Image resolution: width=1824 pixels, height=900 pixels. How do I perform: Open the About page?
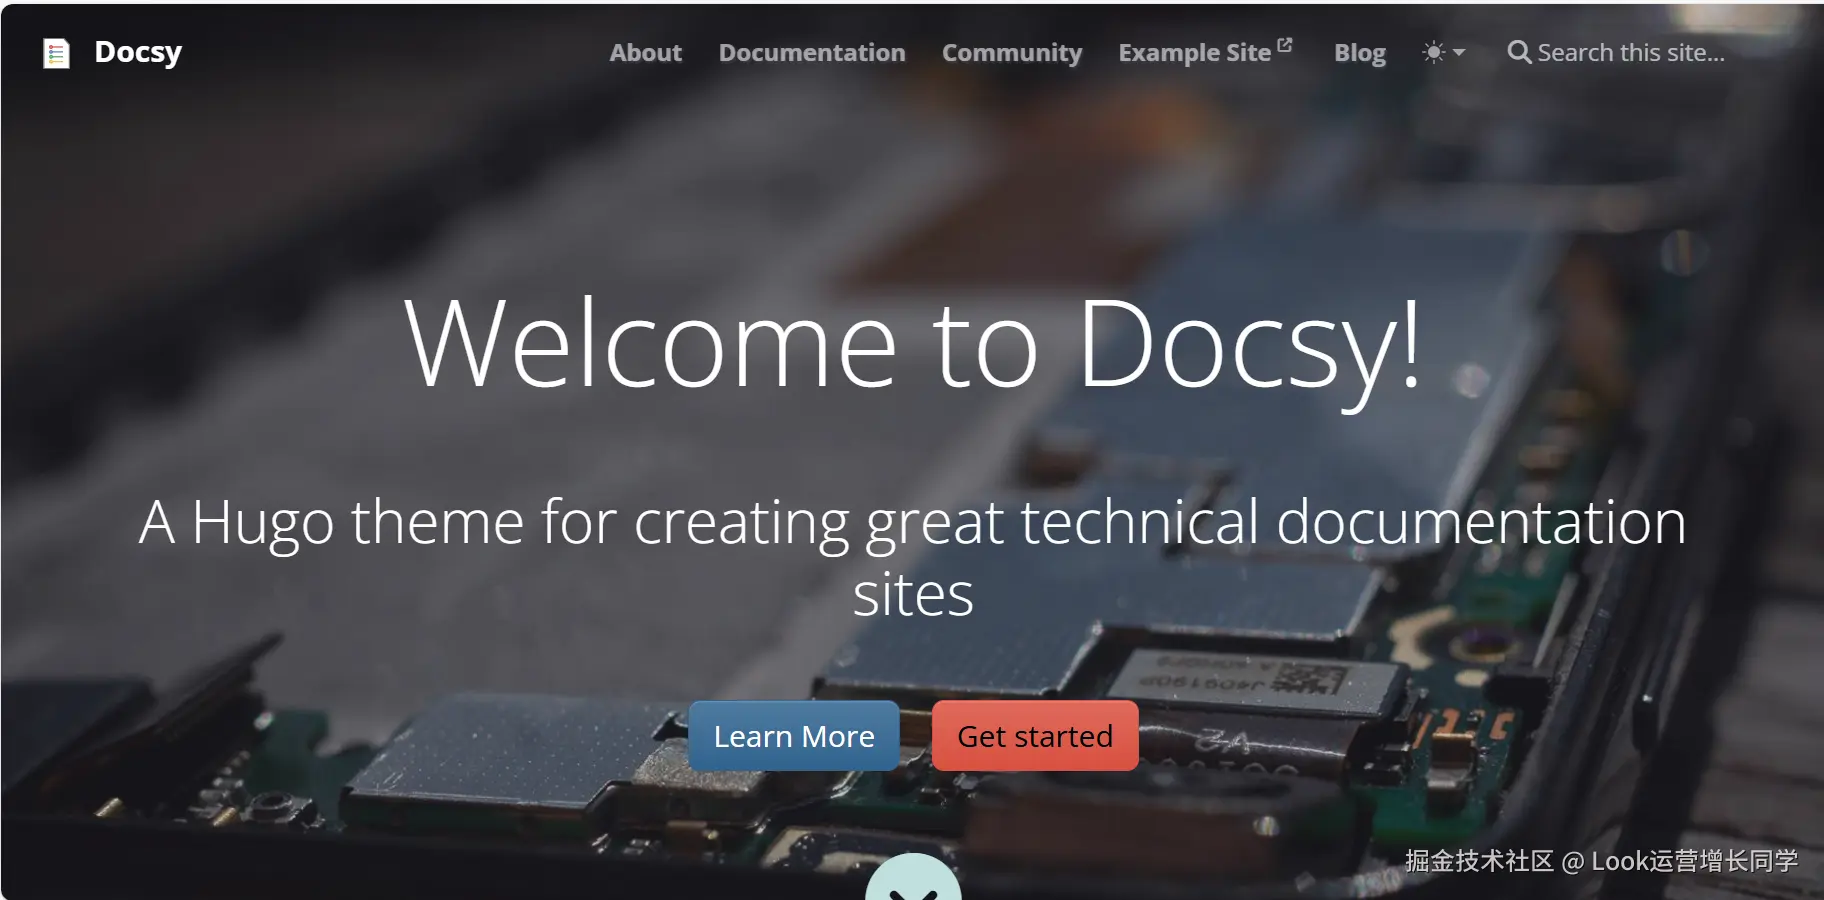[646, 53]
